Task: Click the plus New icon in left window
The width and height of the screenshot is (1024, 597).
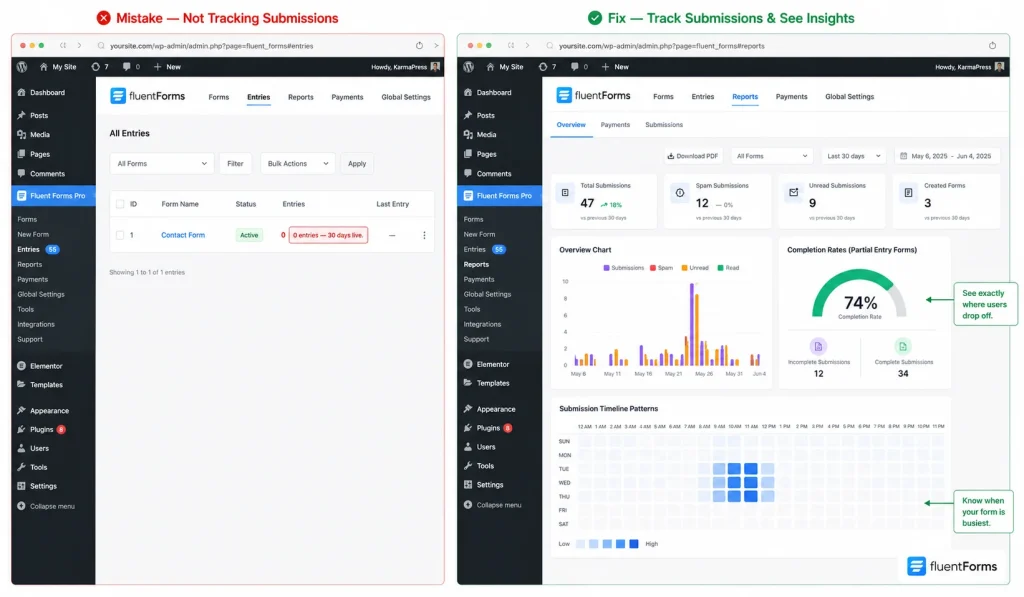Action: click(x=157, y=67)
